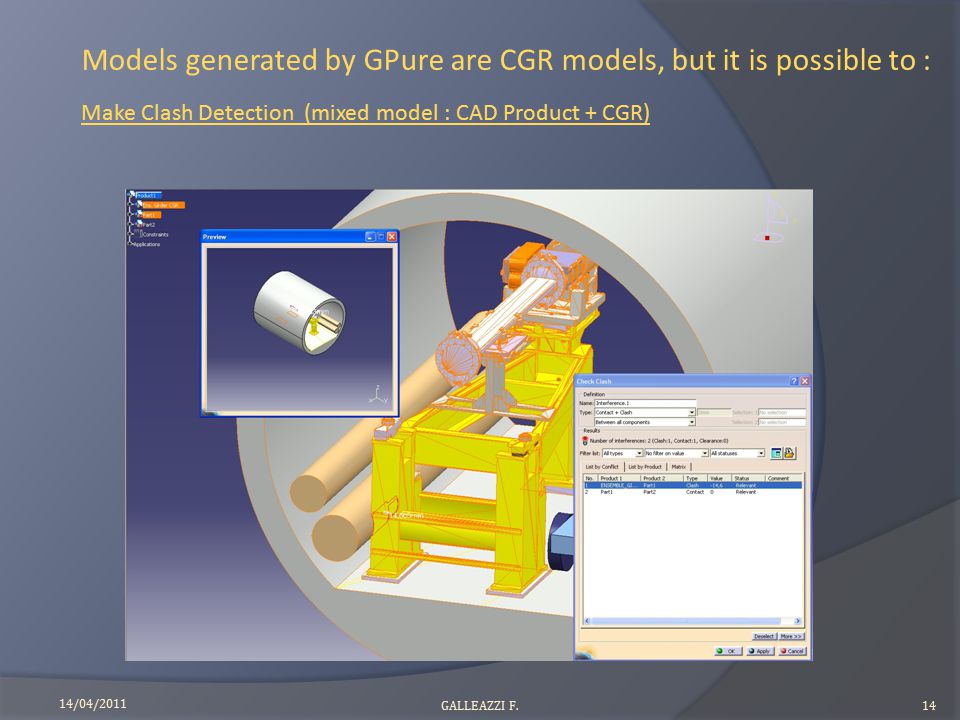This screenshot has height=720, width=960.
Task: Close the Check Clash dialog
Action: coord(804,381)
